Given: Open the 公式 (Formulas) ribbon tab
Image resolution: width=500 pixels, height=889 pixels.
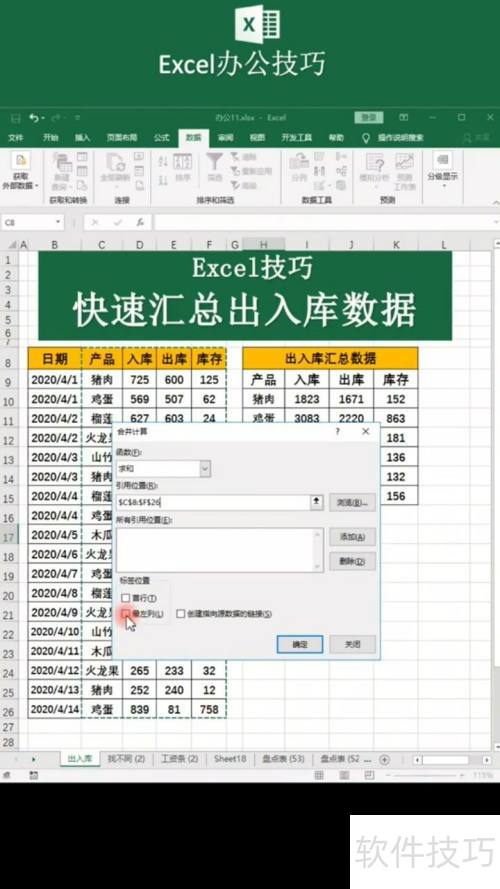Looking at the screenshot, I should 162,138.
